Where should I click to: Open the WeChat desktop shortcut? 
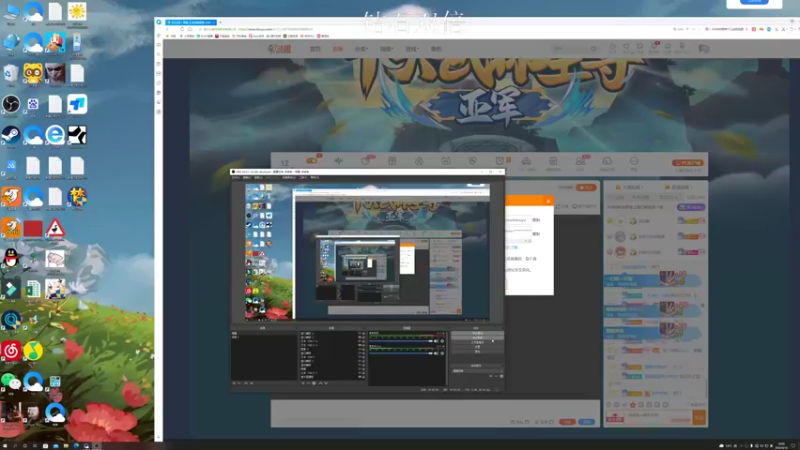[x=11, y=381]
